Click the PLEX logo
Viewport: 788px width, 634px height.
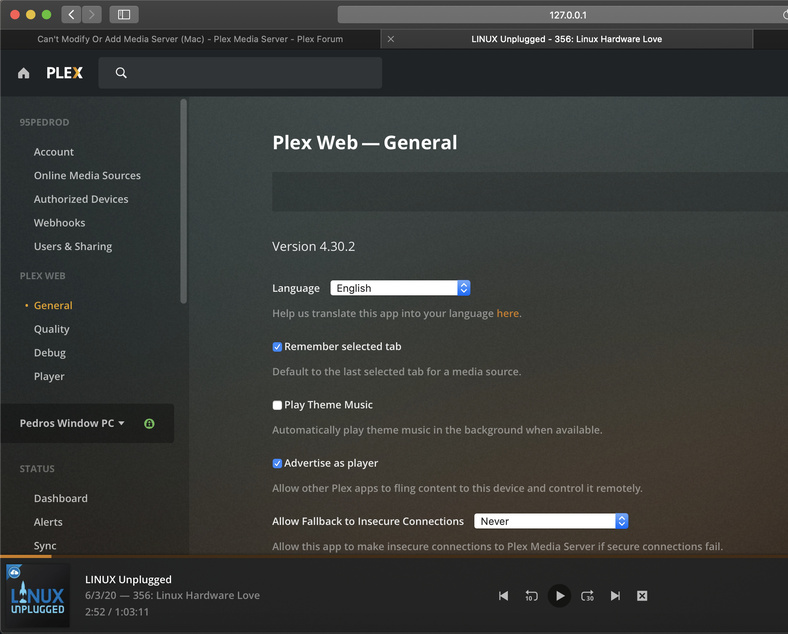tap(64, 73)
